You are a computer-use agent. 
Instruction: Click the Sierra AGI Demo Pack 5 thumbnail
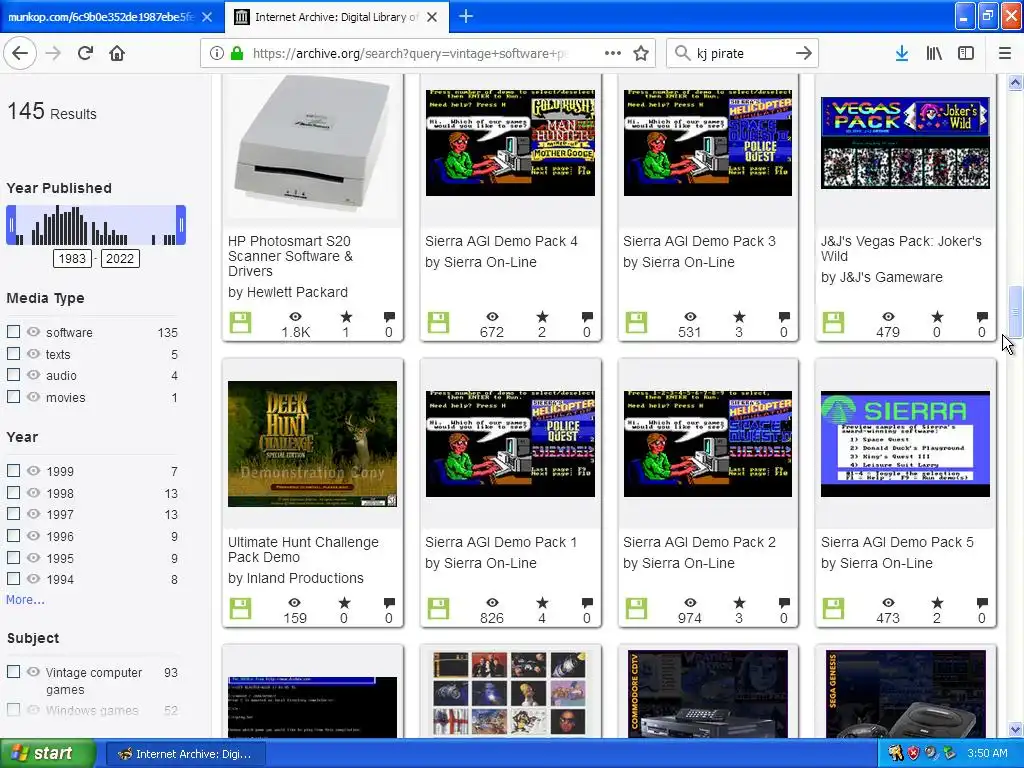coord(905,443)
